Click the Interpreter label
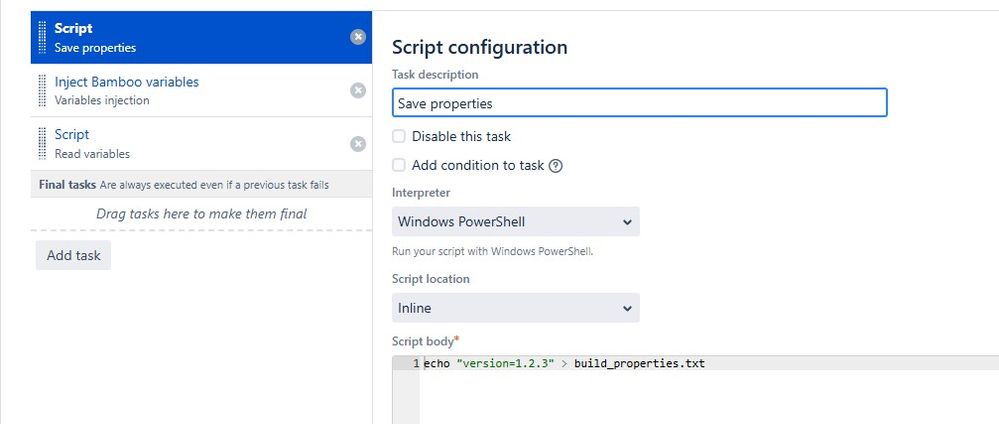Screen dimensions: 999x424 (421, 193)
